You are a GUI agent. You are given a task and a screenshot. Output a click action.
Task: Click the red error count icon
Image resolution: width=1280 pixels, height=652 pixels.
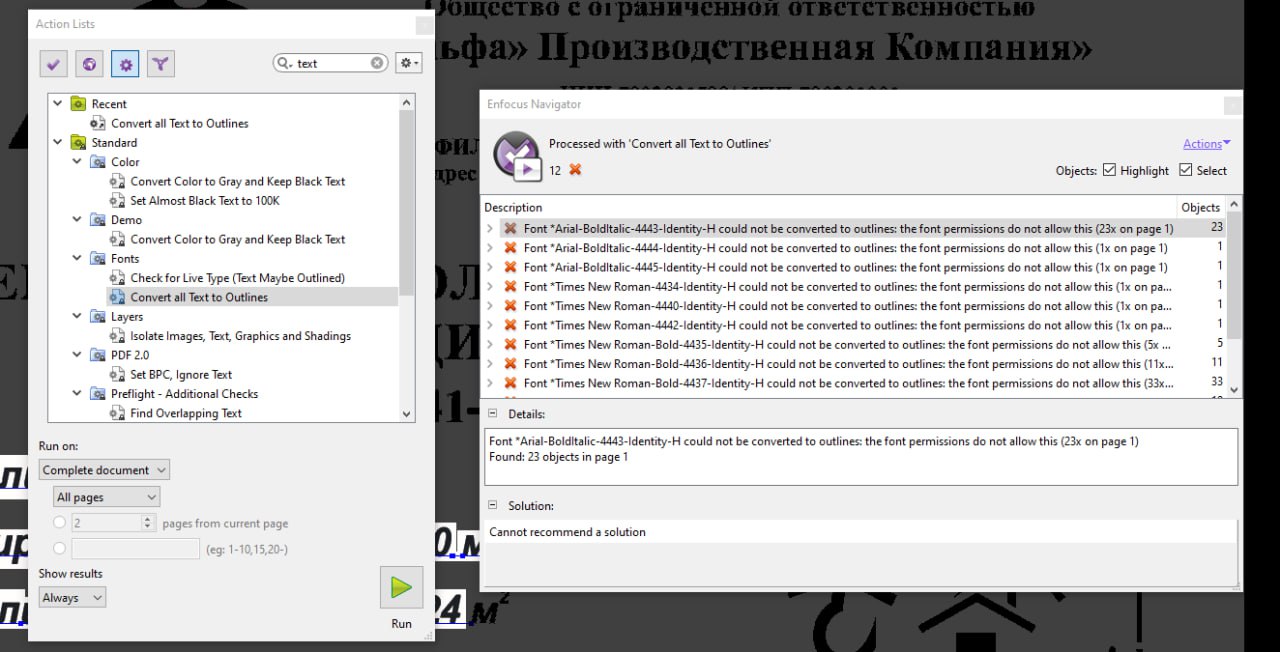(x=575, y=170)
